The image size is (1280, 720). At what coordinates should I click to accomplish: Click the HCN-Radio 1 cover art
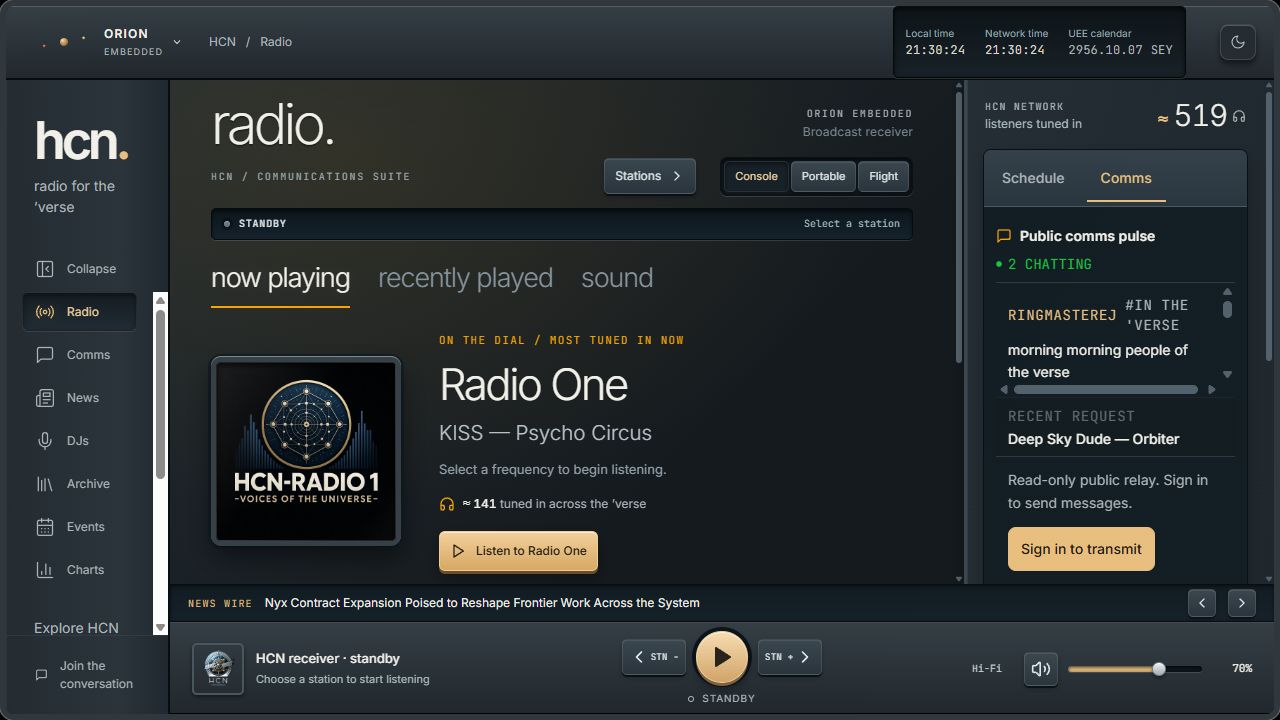pos(306,451)
